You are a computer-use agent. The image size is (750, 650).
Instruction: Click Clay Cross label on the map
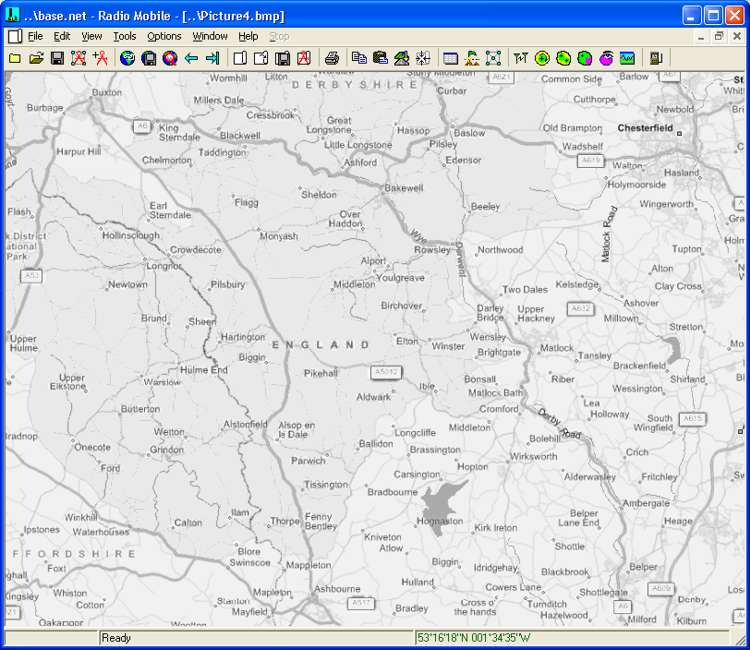[678, 286]
